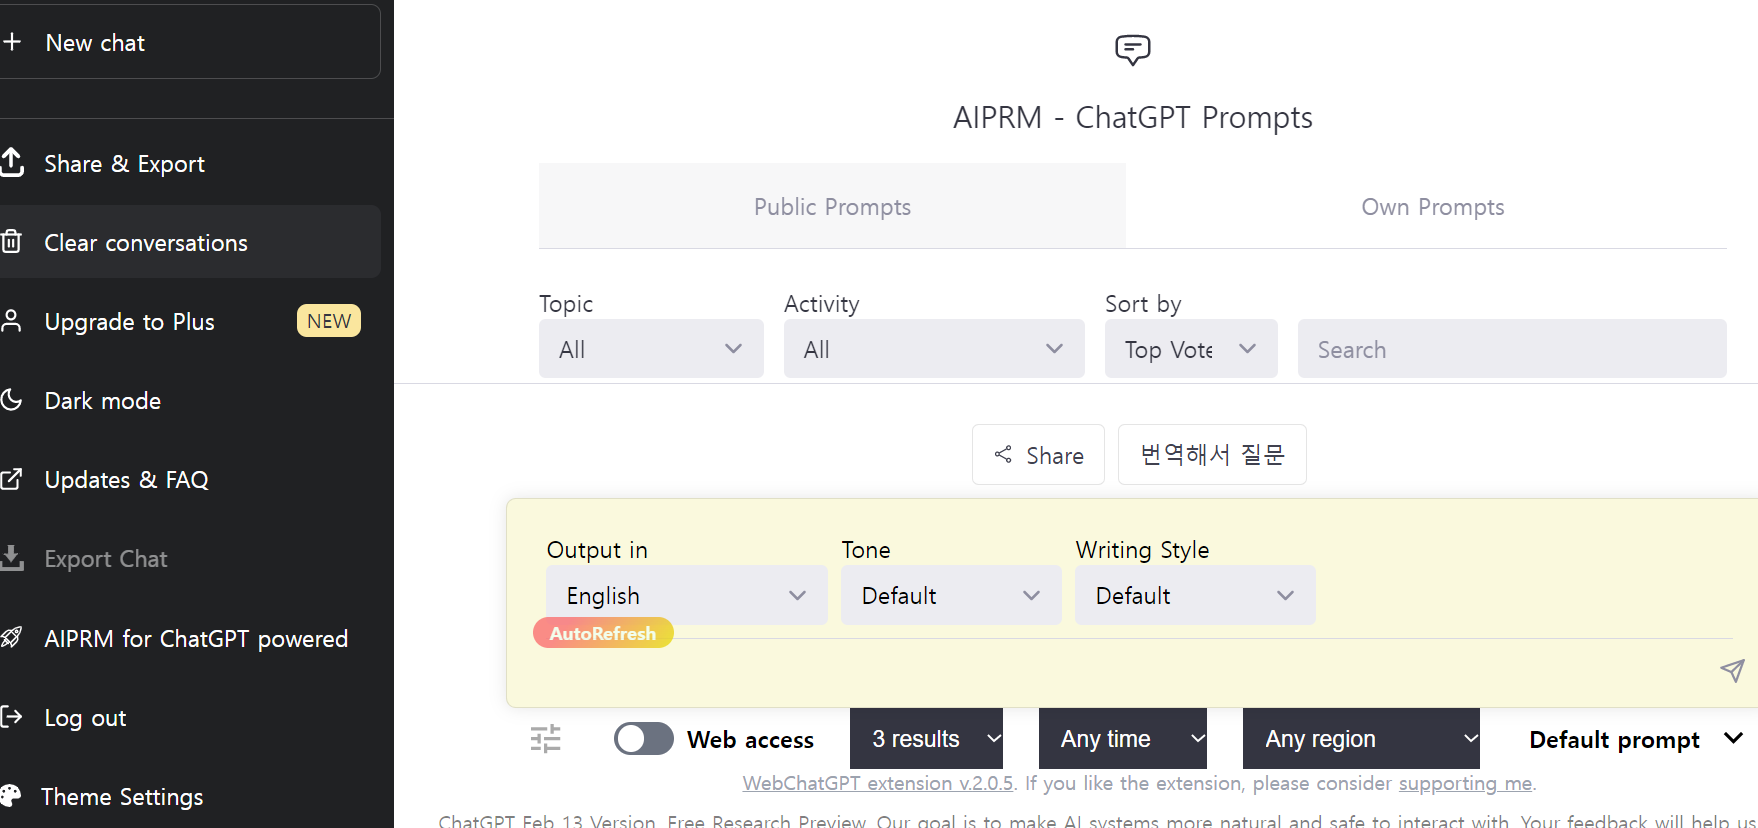
Task: Click the plus icon beside New chat
Action: pos(12,42)
